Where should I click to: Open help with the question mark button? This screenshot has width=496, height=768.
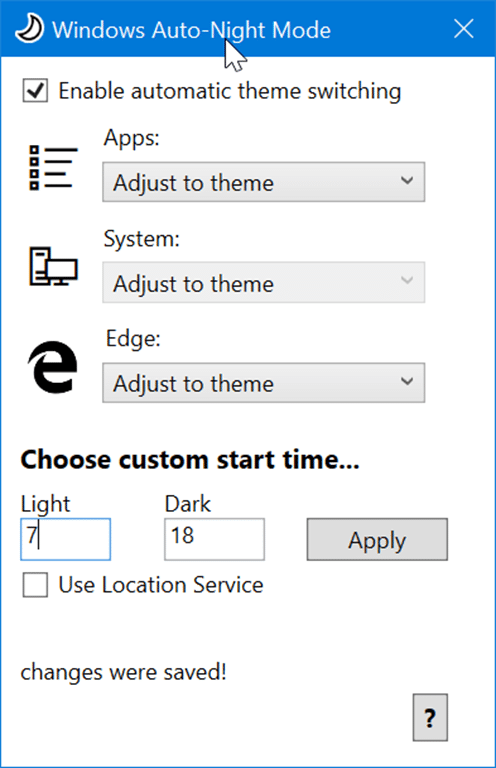pos(430,718)
